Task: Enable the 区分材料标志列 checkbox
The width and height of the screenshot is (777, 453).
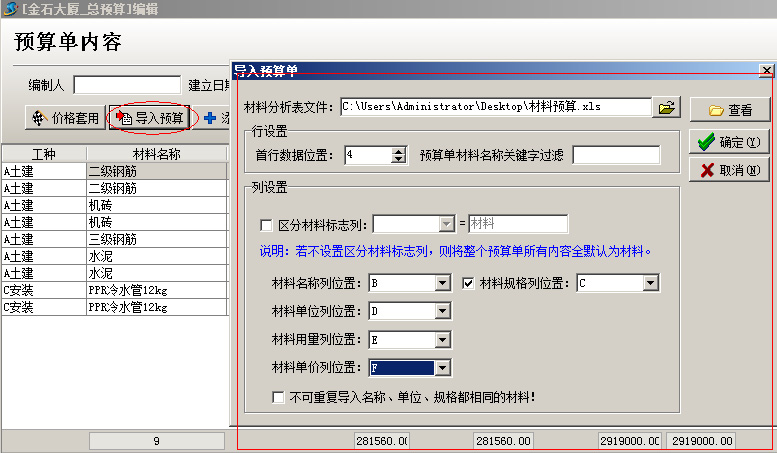Action: click(x=266, y=226)
